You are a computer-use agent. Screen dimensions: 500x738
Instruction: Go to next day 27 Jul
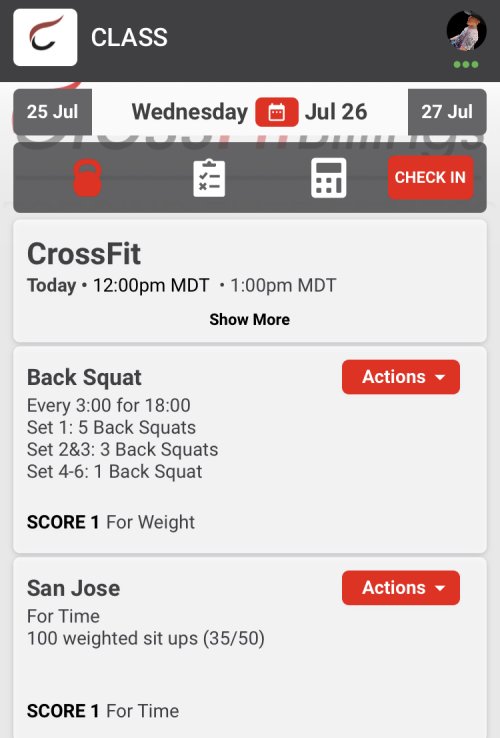pyautogui.click(x=447, y=112)
